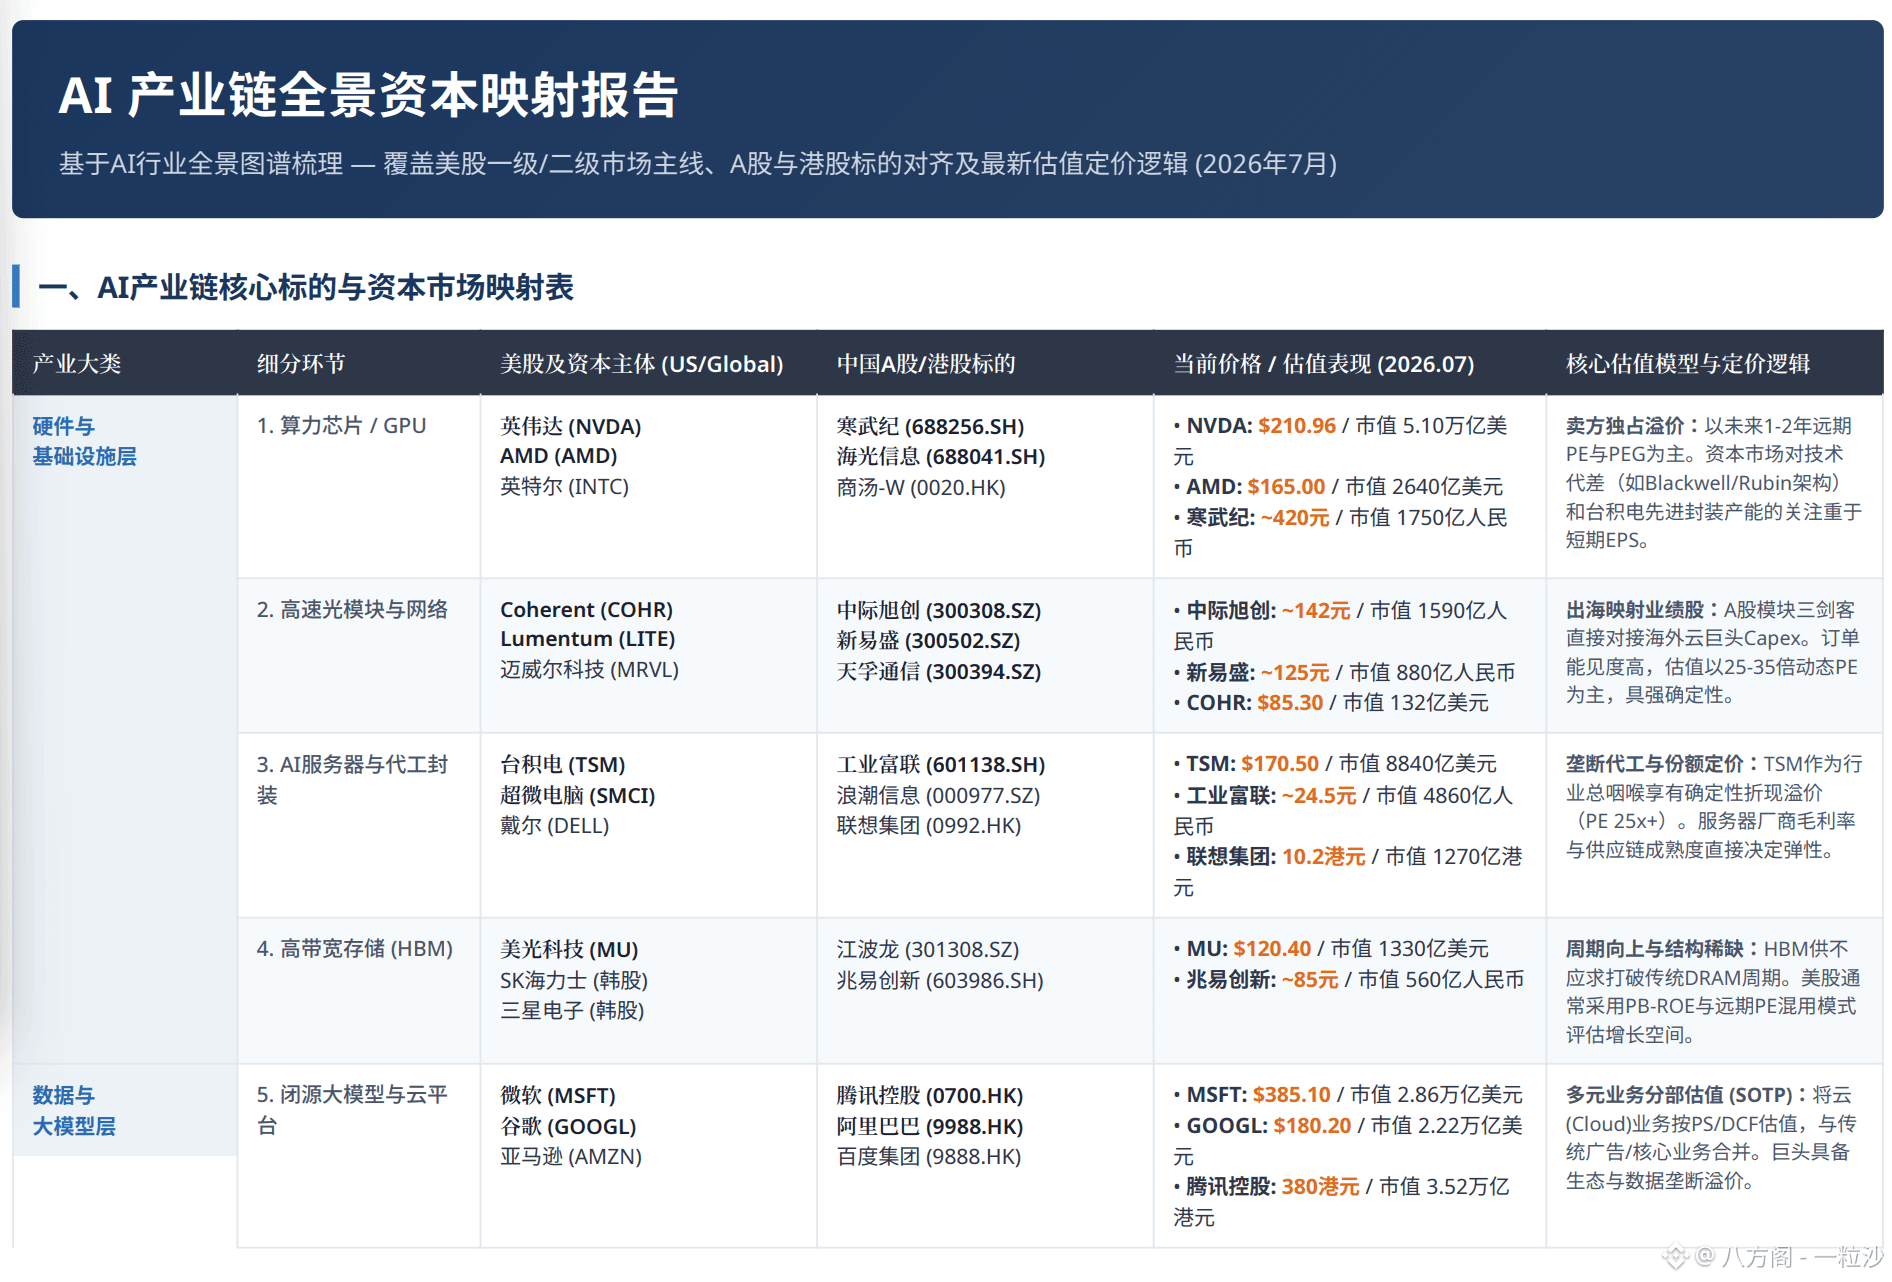1892x1282 pixels.
Task: Click the "浪潮信息 (000977.SZ)" stock entry
Action: [939, 796]
